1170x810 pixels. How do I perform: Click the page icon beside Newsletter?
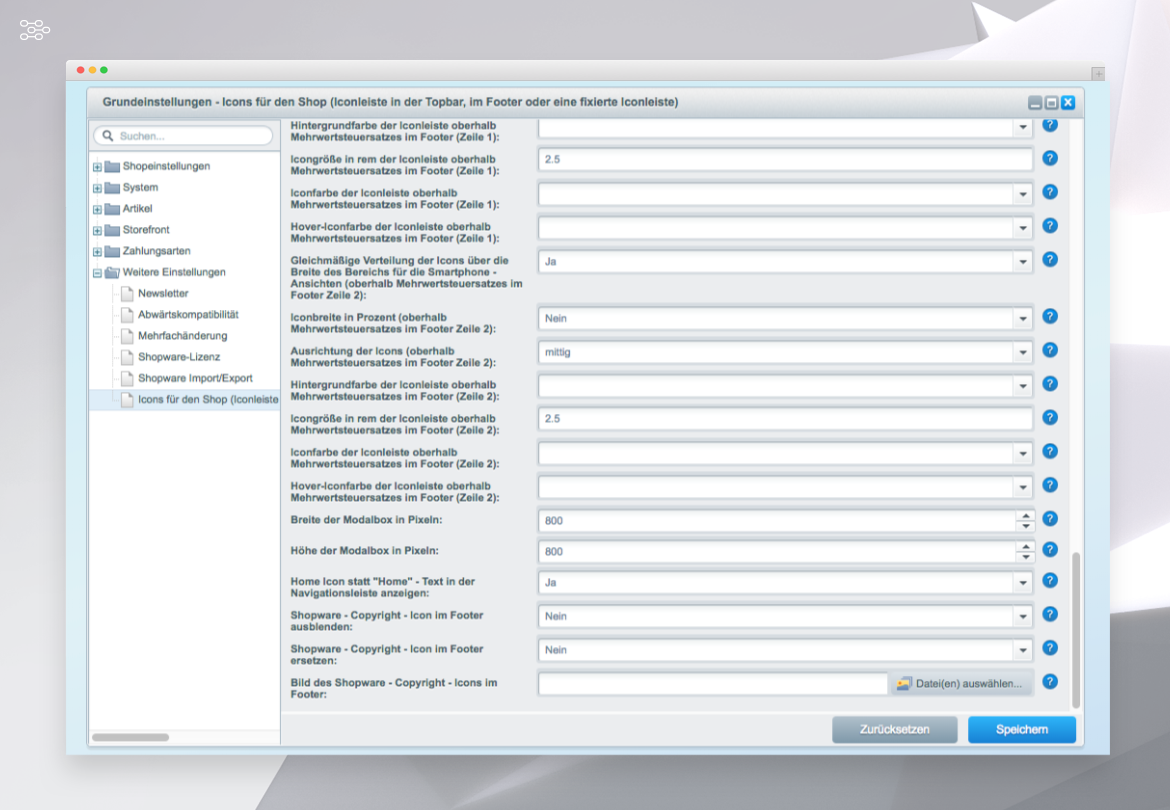click(127, 293)
